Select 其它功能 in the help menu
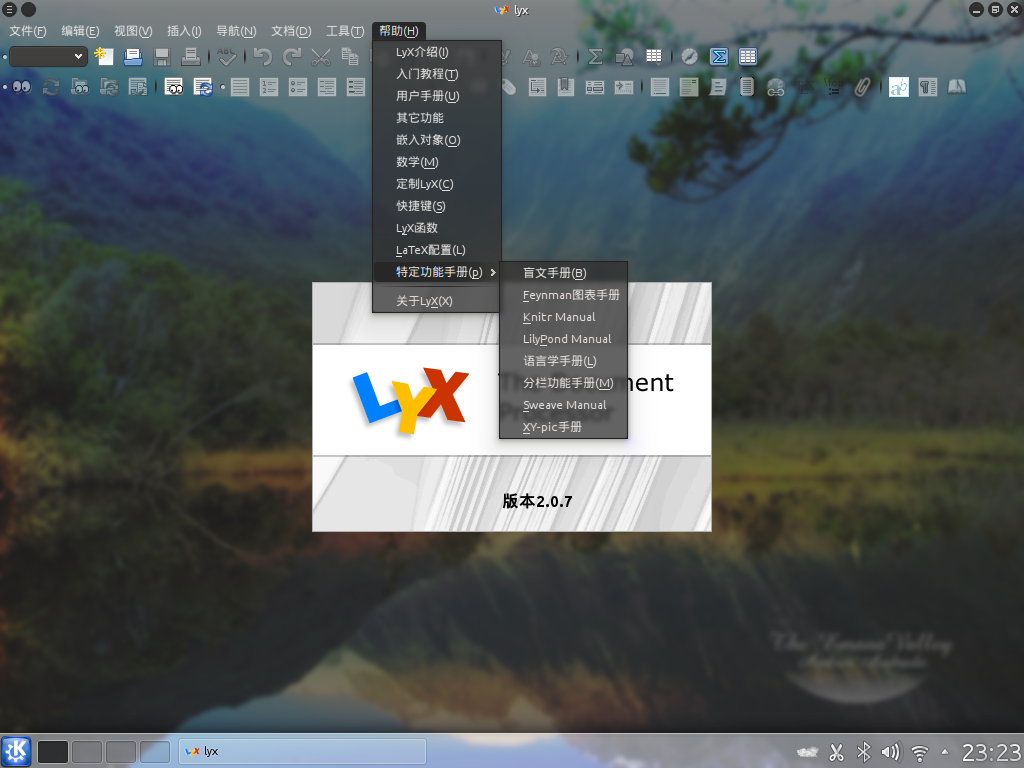Image resolution: width=1024 pixels, height=768 pixels. [437, 118]
